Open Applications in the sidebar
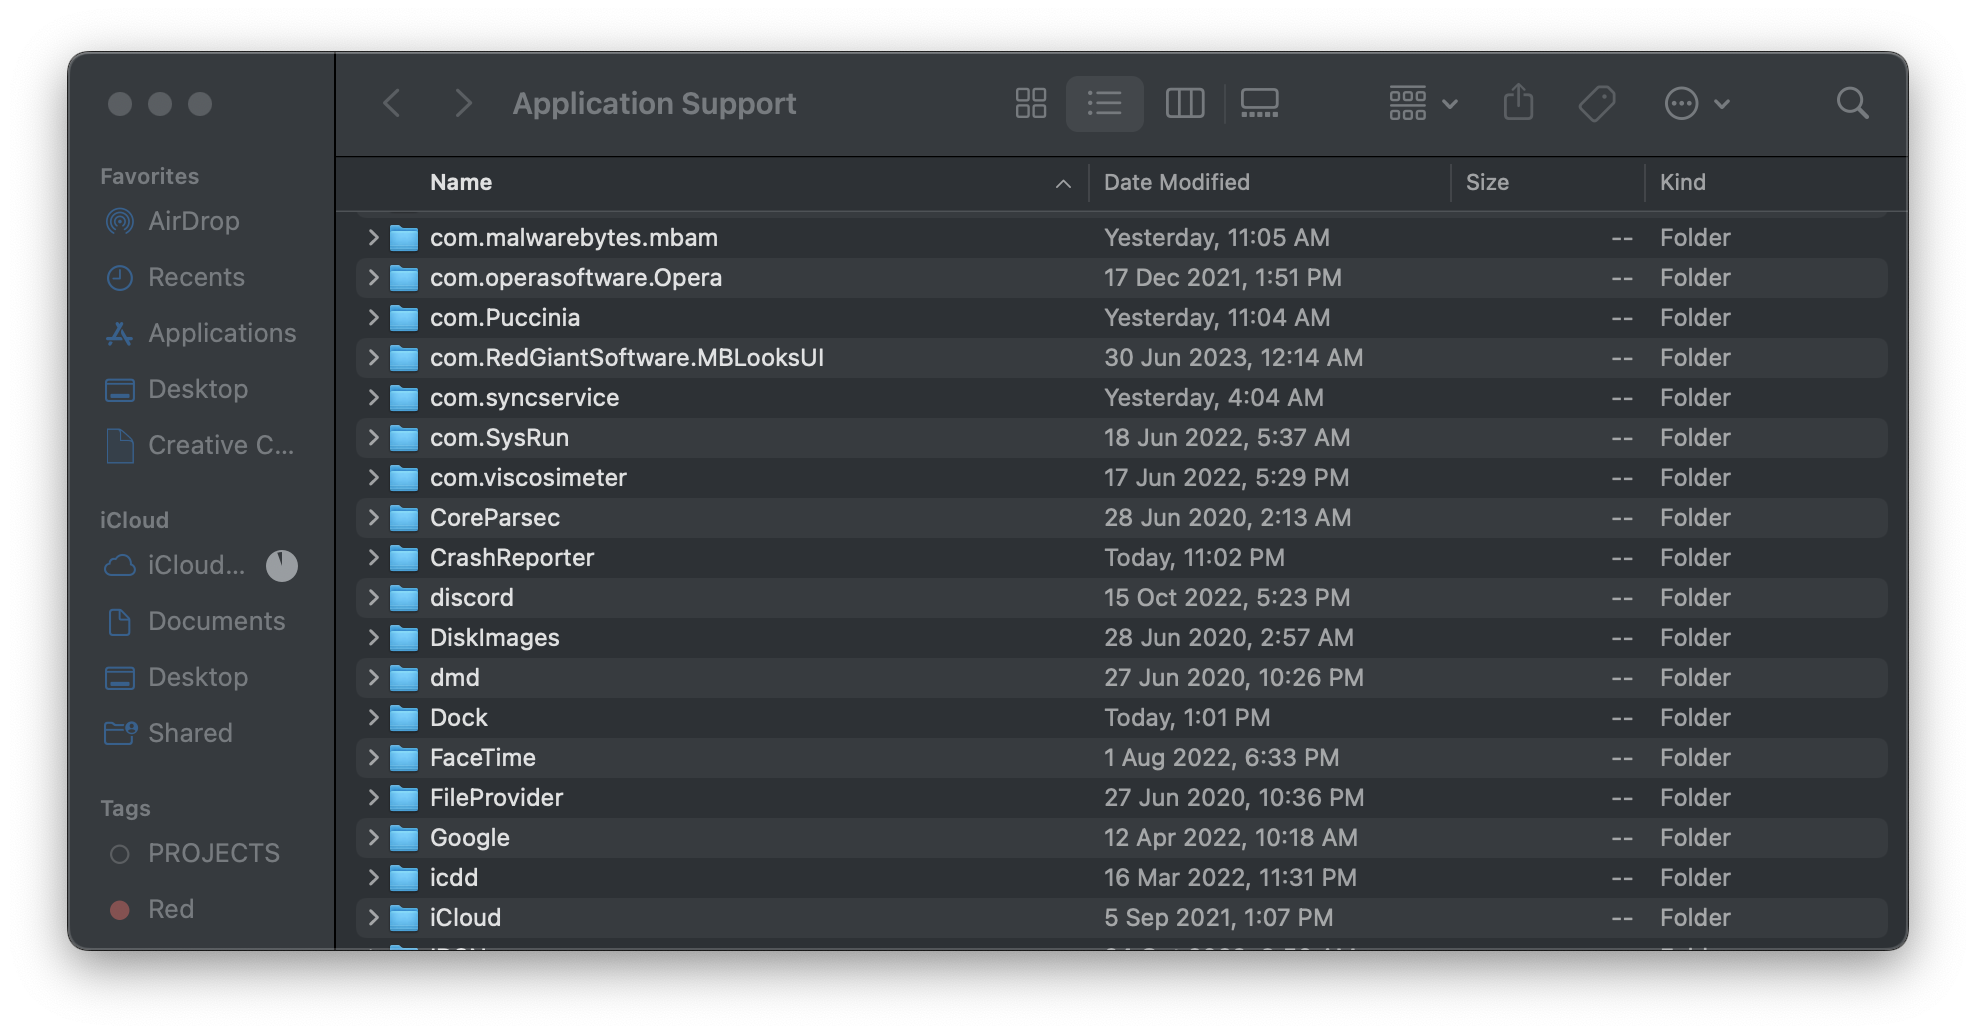1976x1034 pixels. click(x=221, y=333)
